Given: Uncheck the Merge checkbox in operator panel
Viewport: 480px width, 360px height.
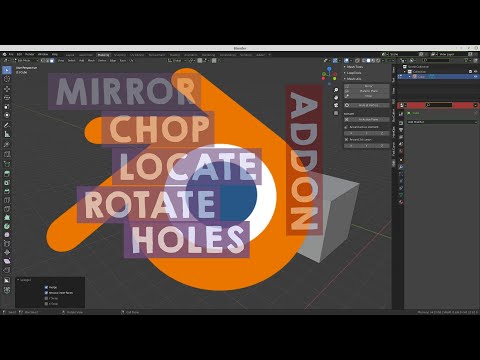Looking at the screenshot, I should [x=46, y=287].
